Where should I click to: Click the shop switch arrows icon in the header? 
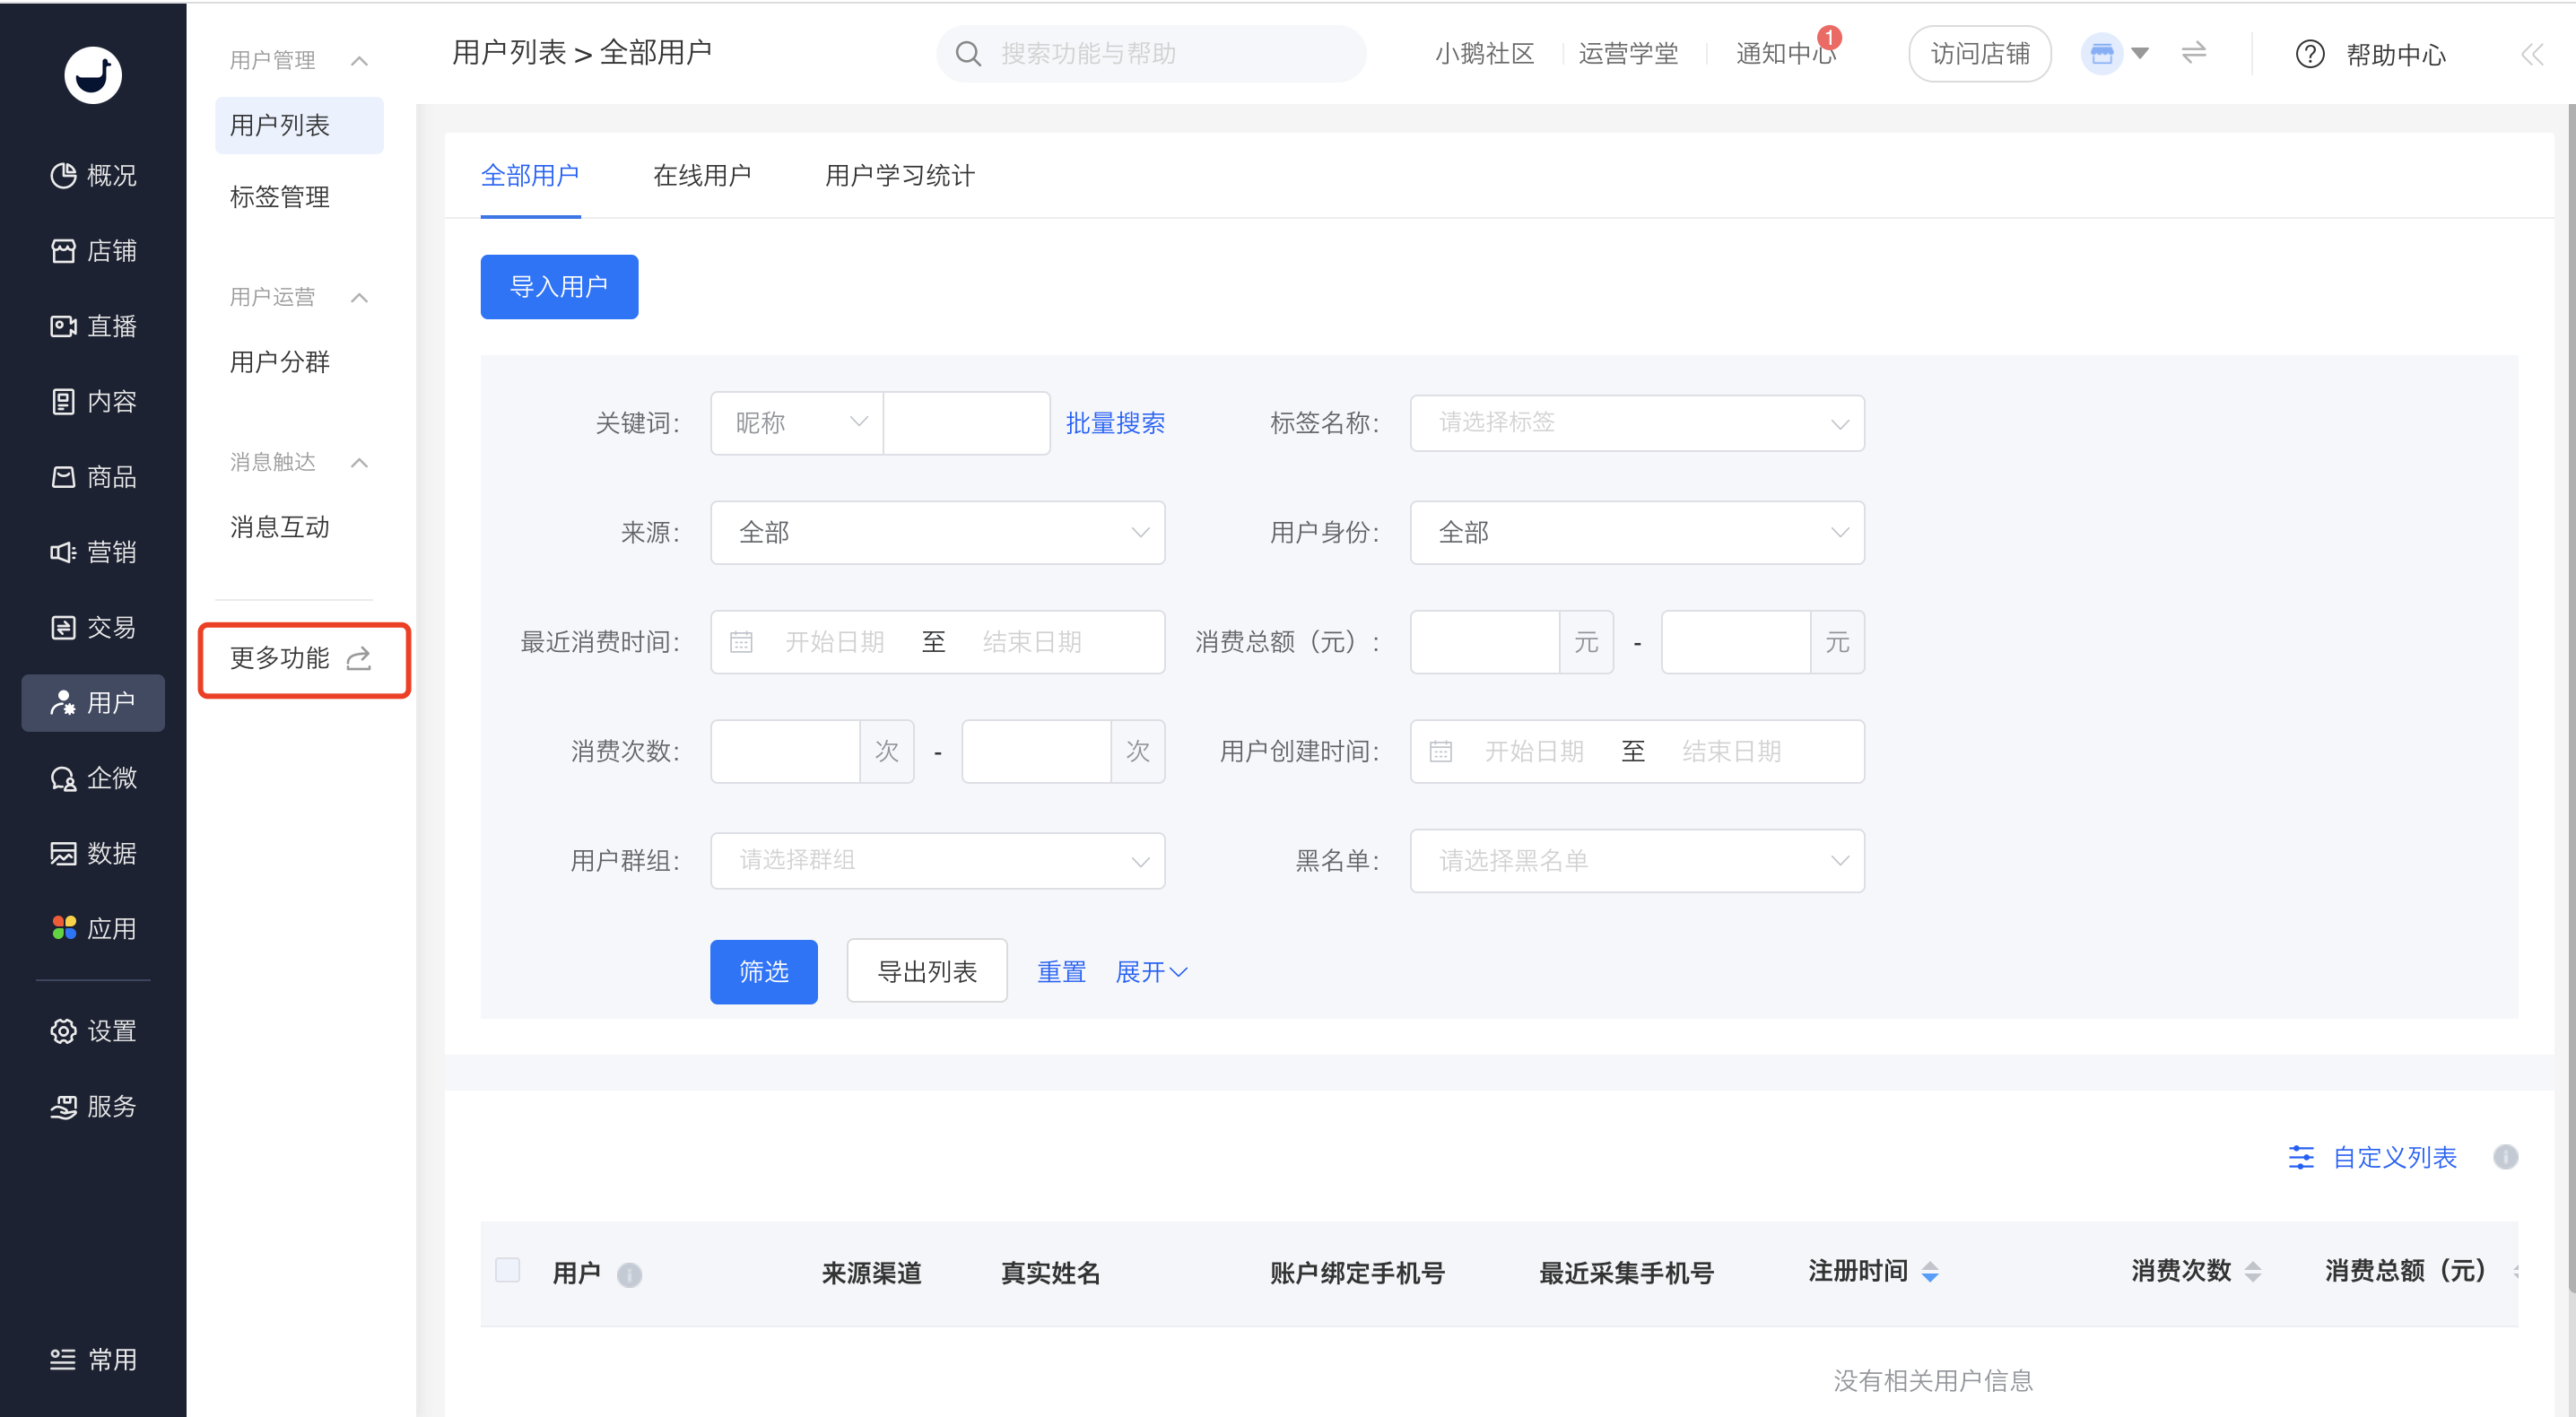[2193, 53]
